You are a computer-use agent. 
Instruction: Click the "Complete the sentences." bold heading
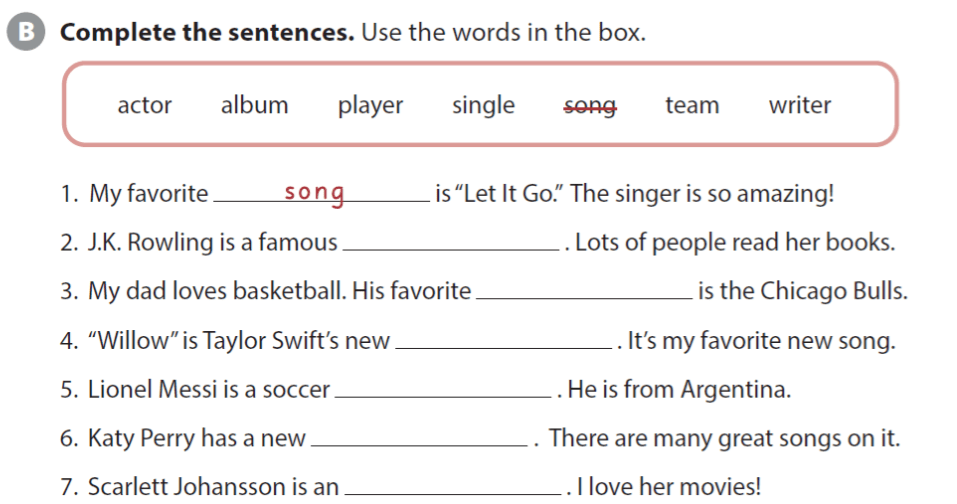207,32
